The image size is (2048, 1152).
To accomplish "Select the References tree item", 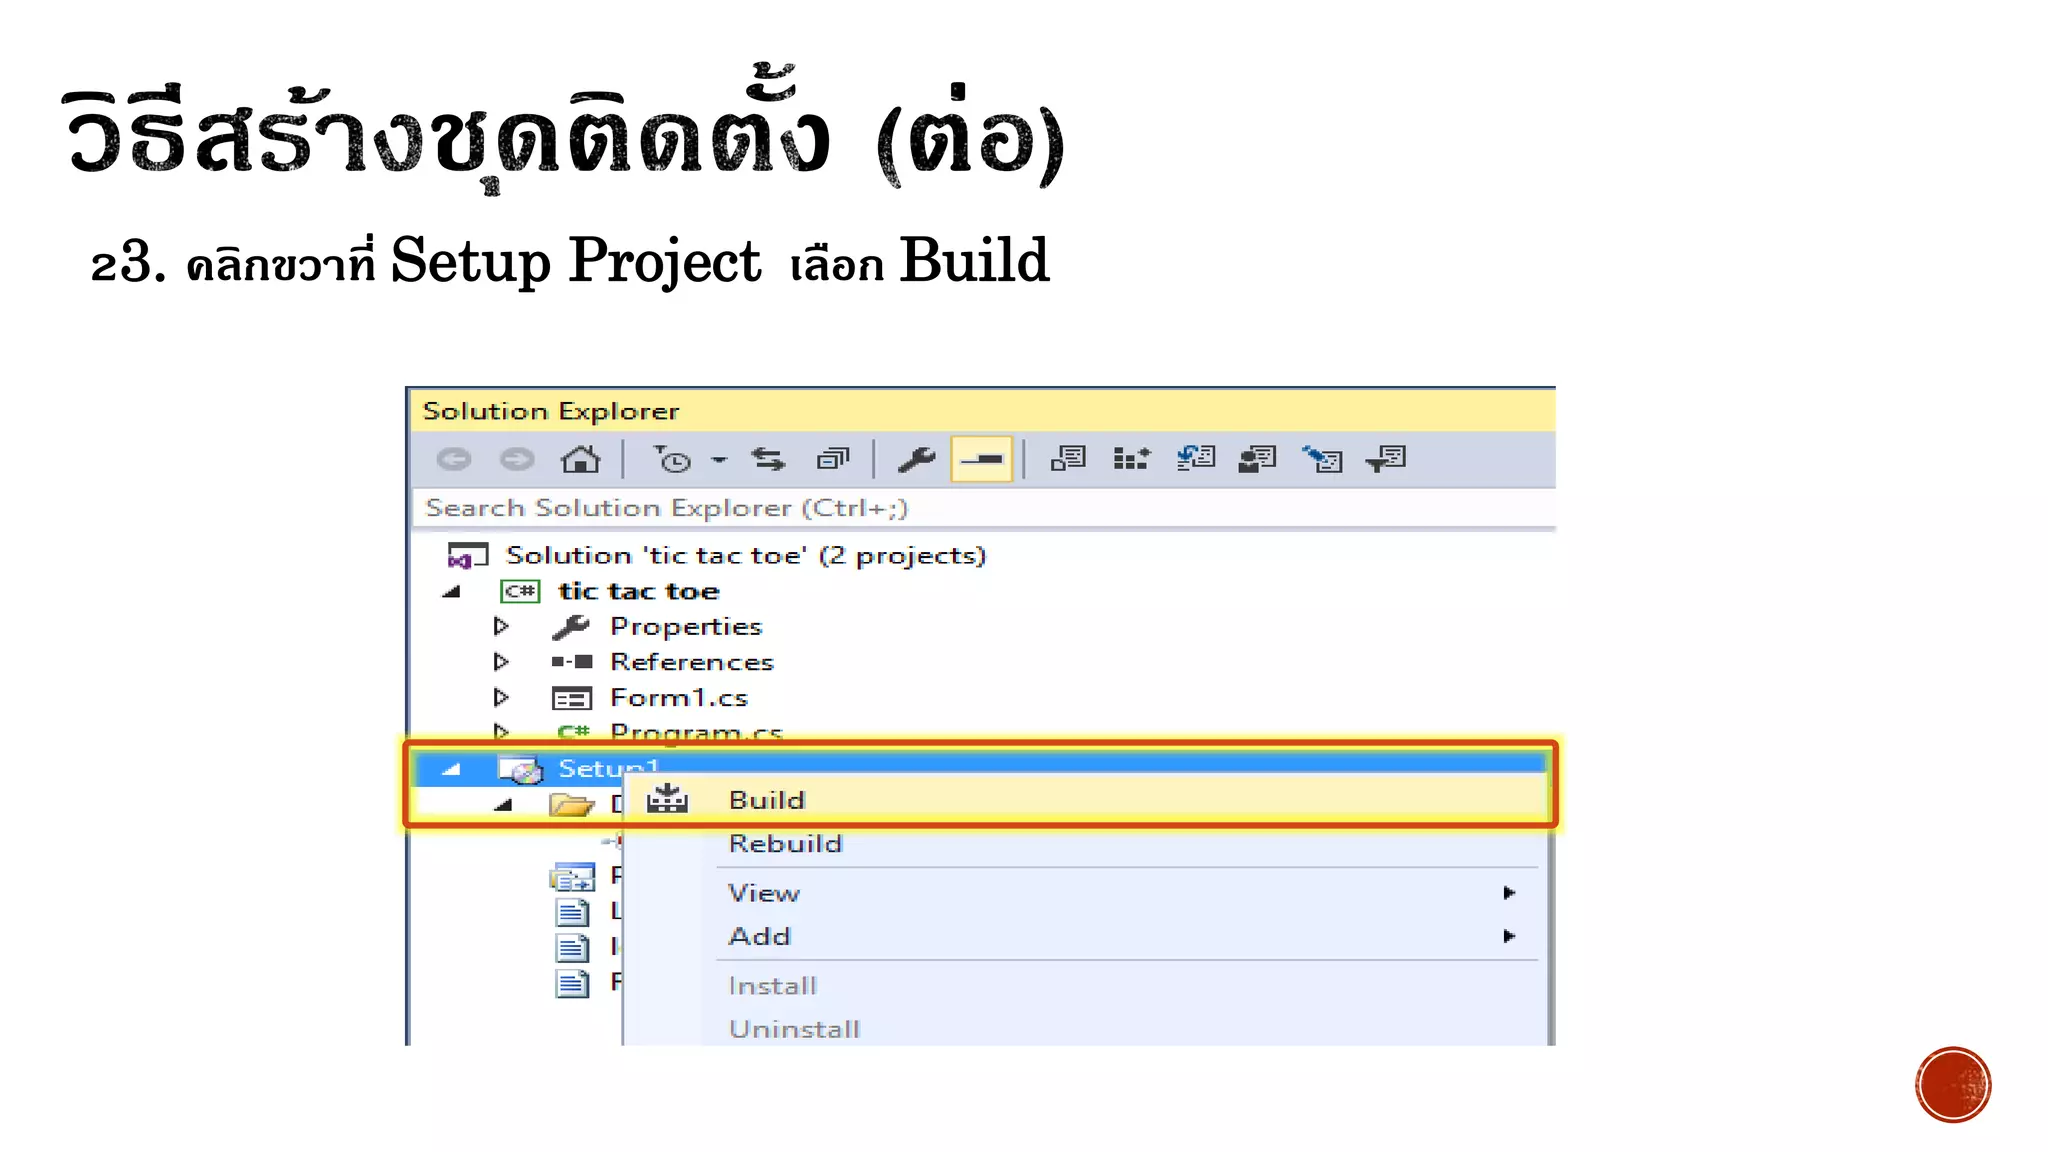I will point(692,662).
